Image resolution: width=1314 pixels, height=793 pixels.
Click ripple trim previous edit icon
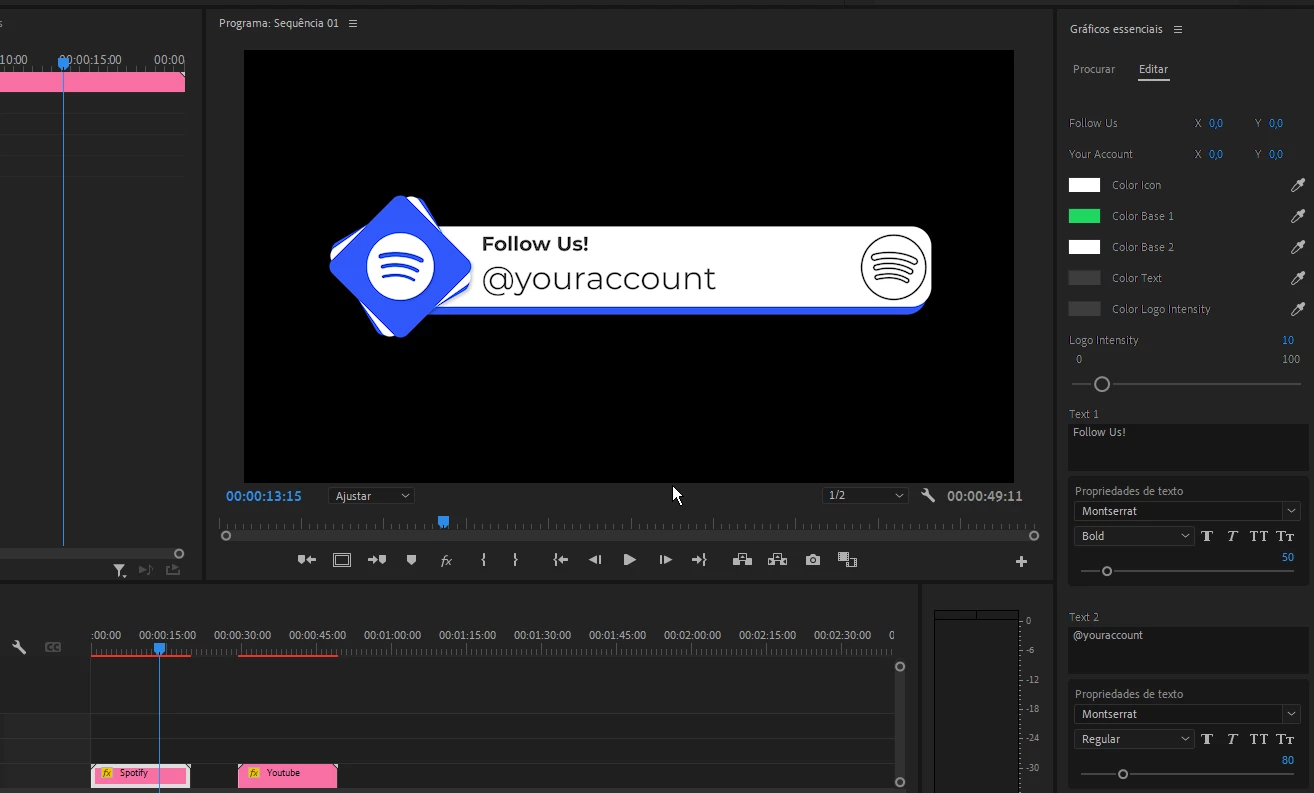(x=307, y=560)
